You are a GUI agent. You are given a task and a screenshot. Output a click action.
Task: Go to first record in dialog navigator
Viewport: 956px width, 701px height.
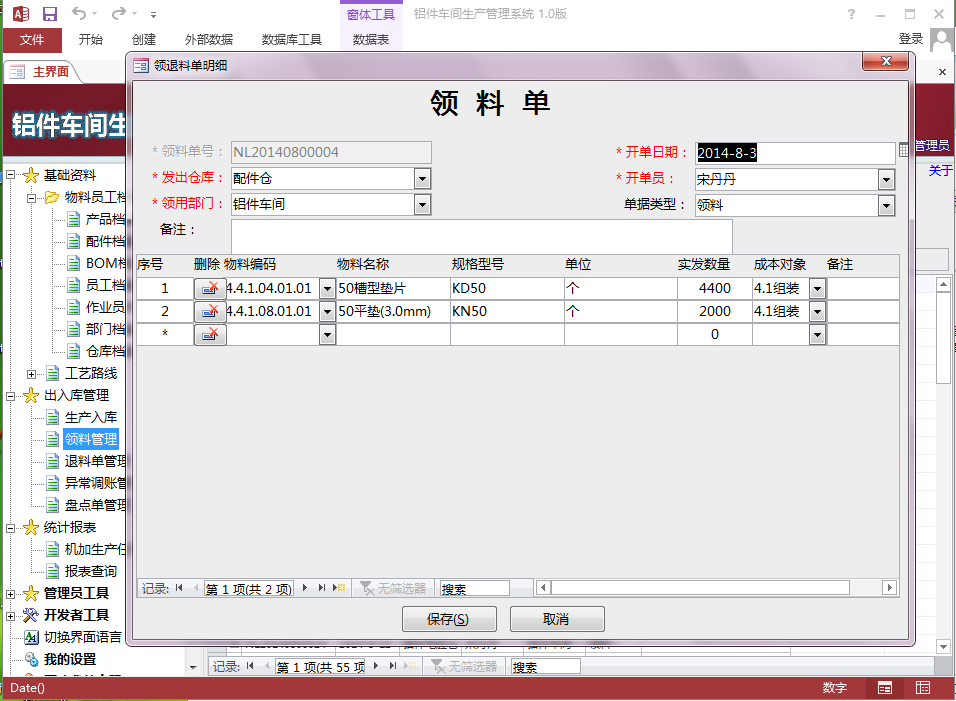point(179,588)
